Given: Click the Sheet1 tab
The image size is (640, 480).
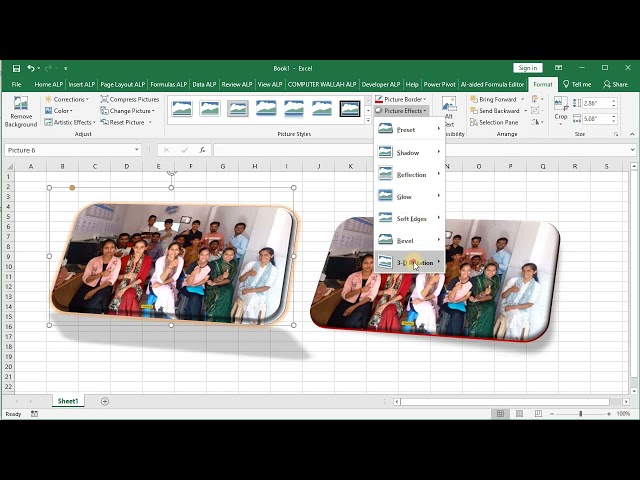Looking at the screenshot, I should click(68, 401).
